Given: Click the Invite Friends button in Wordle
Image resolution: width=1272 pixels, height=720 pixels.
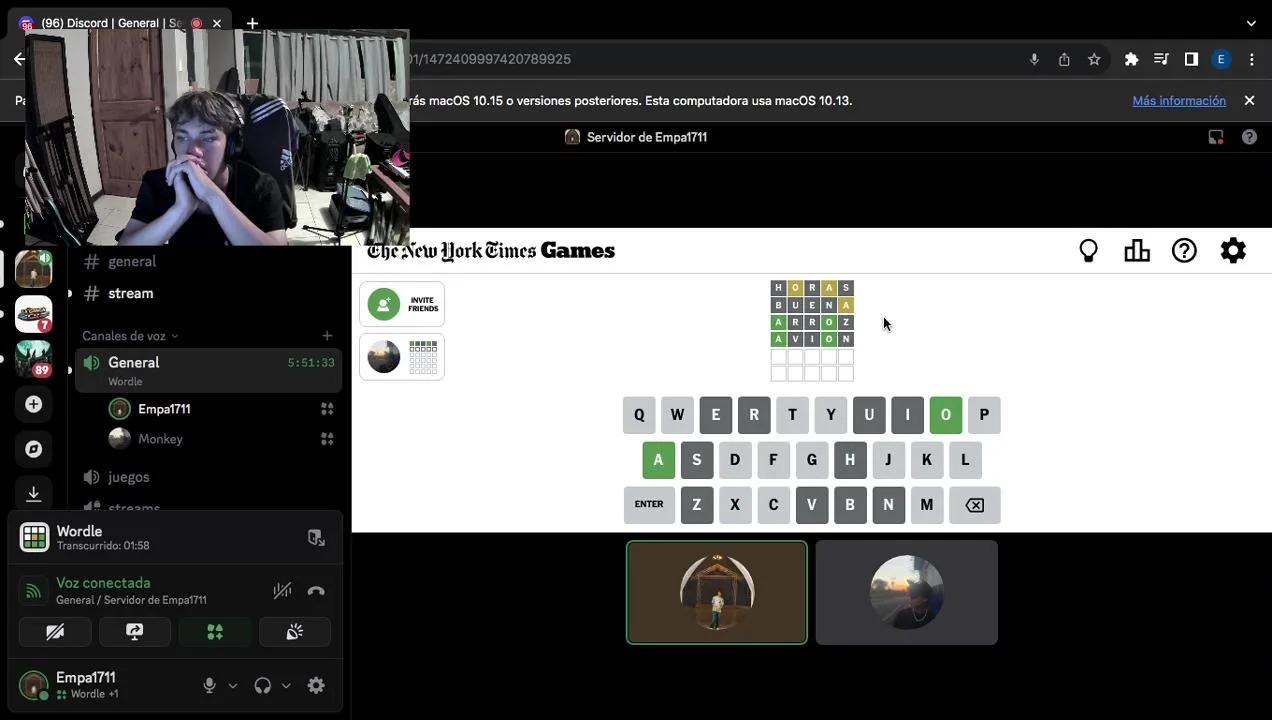Looking at the screenshot, I should click(402, 304).
